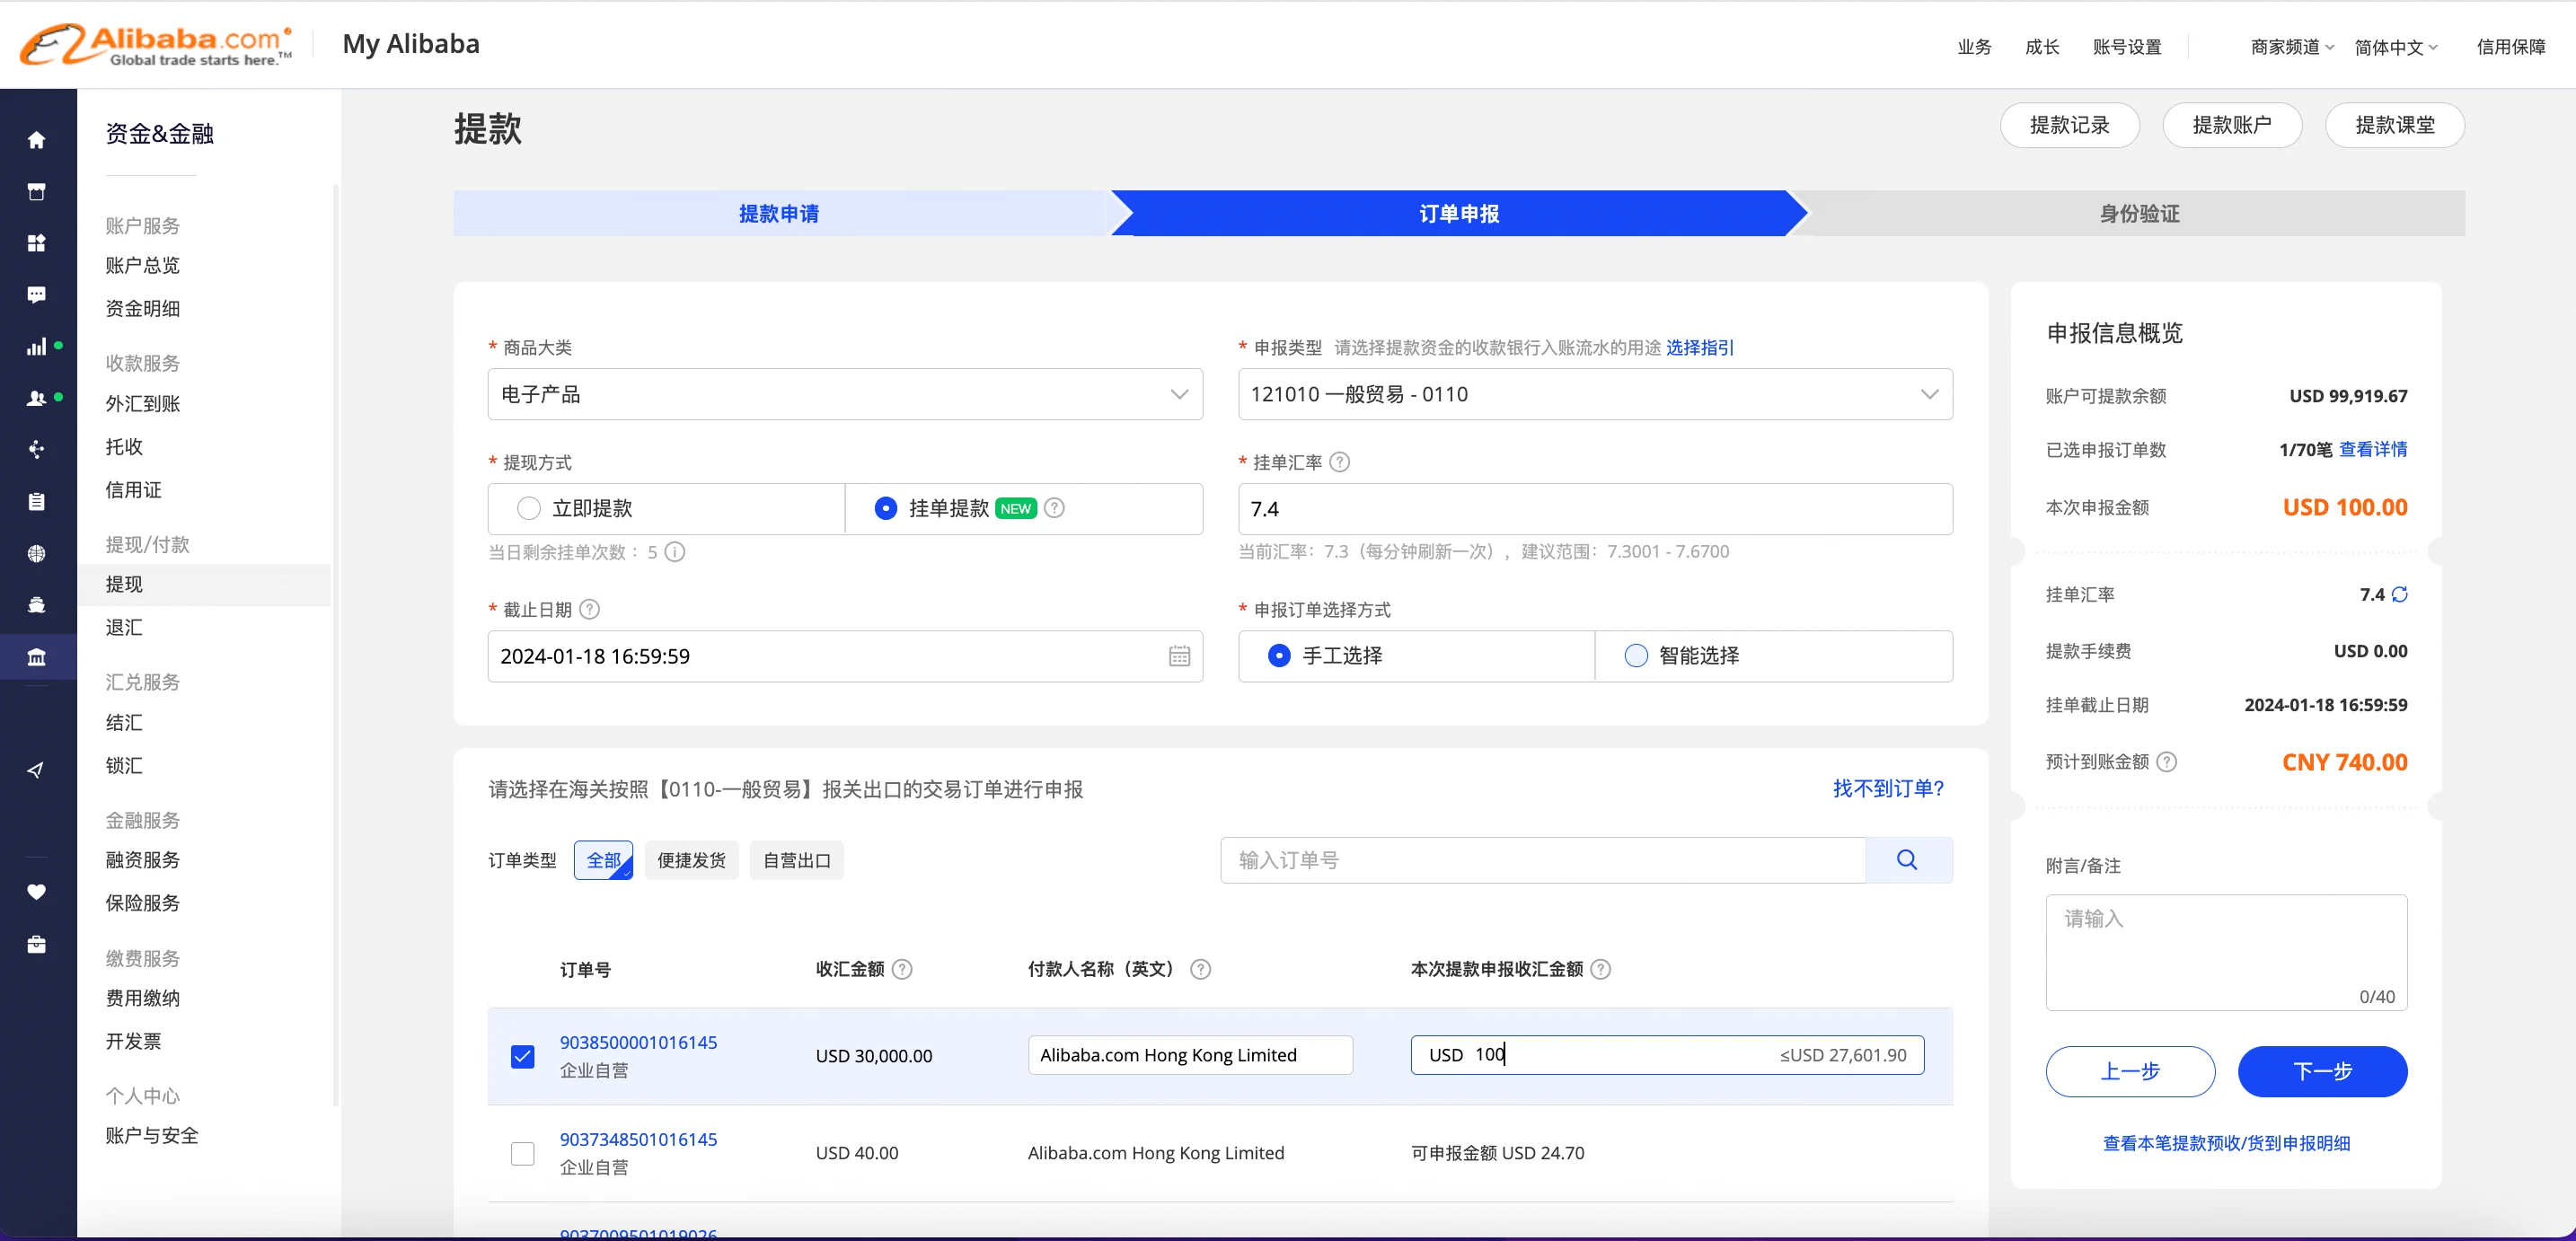Open the 找不到订单? link

[1888, 788]
